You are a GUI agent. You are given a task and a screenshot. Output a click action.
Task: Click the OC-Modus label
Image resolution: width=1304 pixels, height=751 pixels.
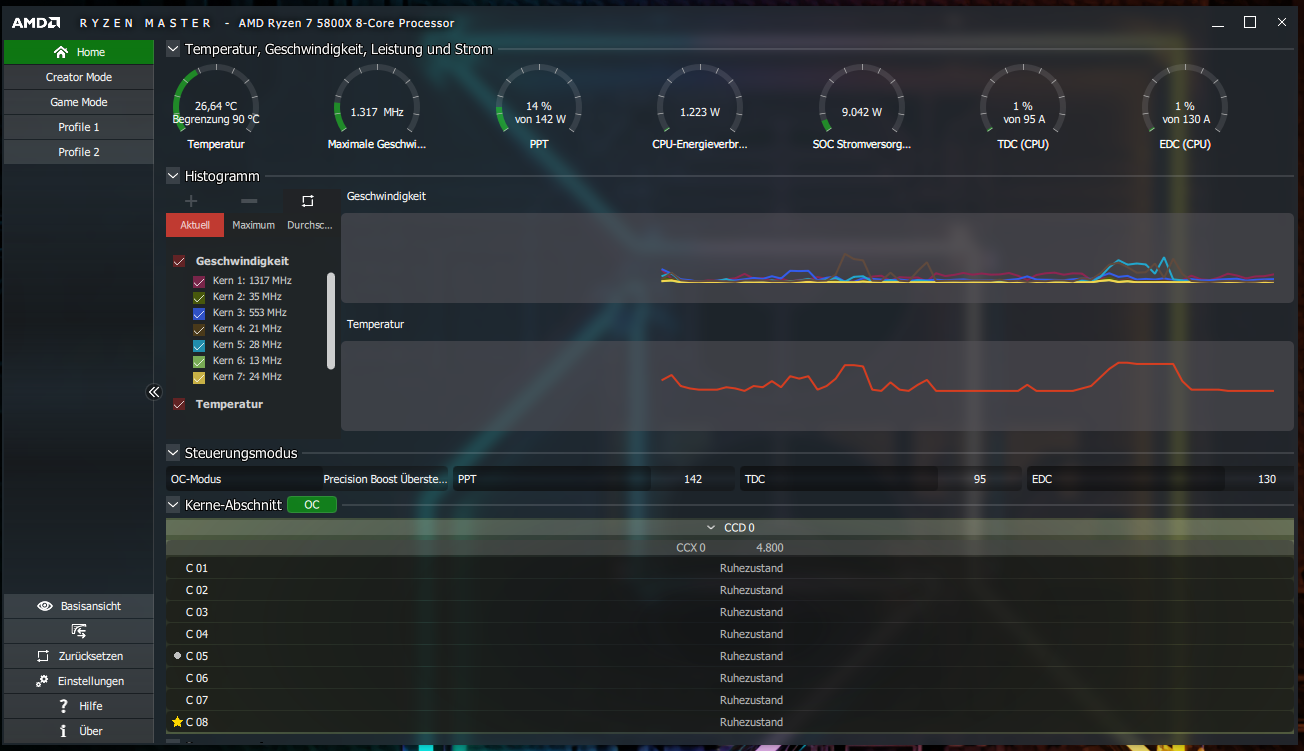pos(196,479)
